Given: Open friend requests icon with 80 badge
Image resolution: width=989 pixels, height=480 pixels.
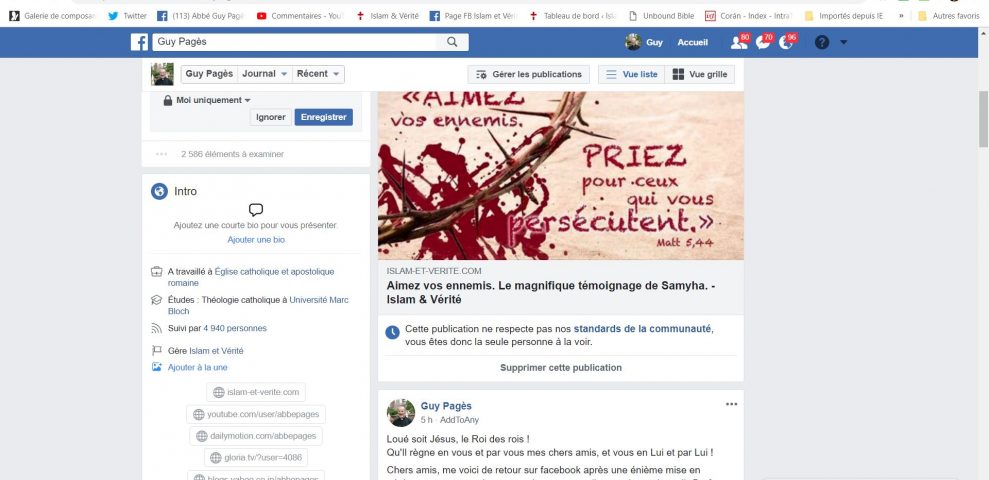Looking at the screenshot, I should tap(738, 42).
